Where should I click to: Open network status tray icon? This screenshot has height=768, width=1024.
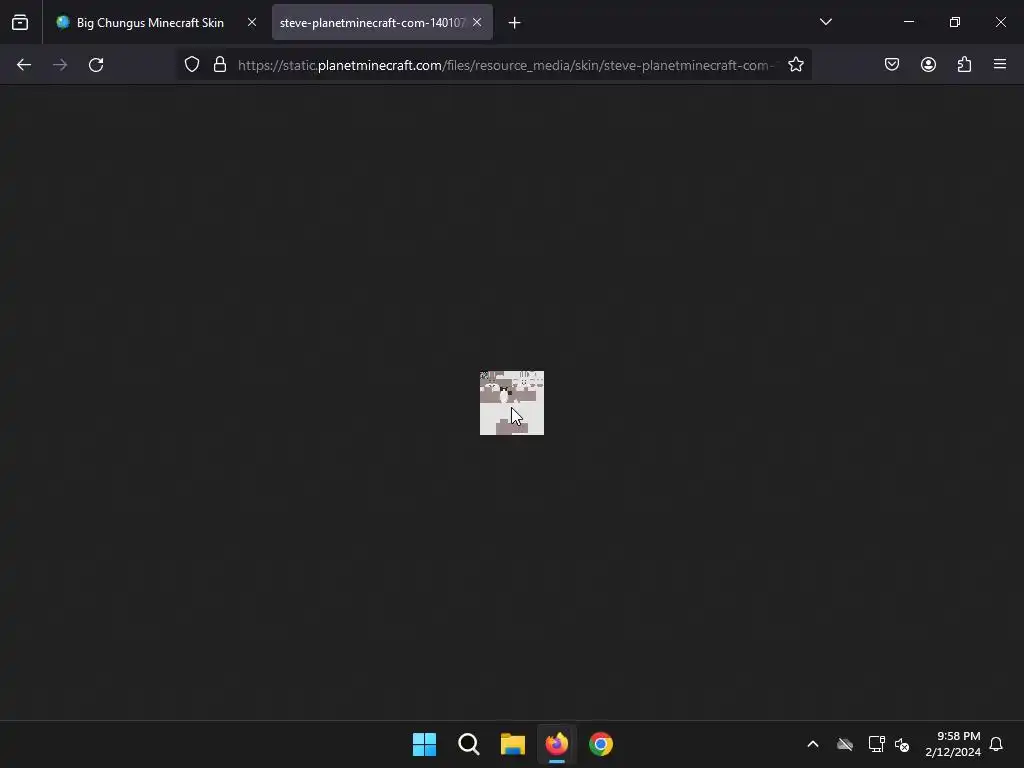tap(876, 744)
